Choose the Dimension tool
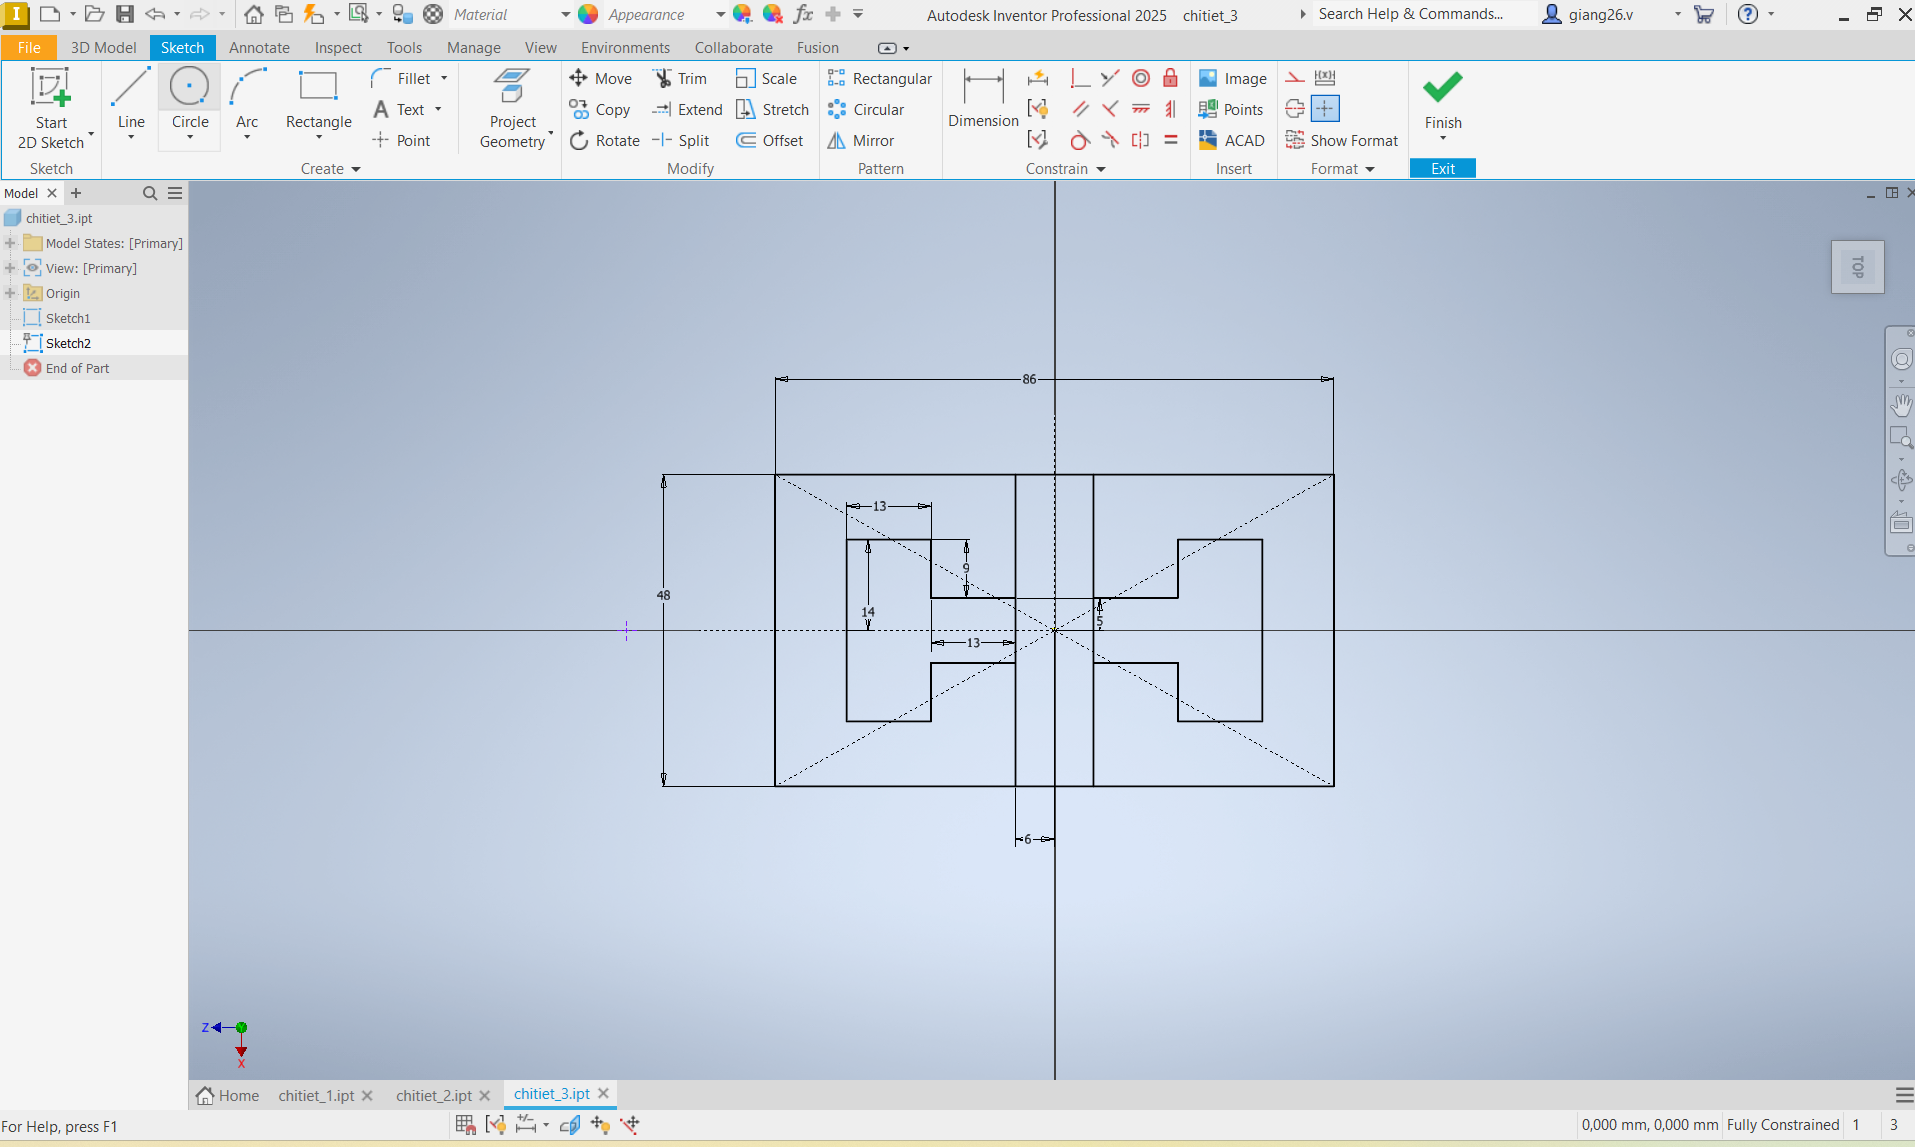Screen dimensions: 1915x1147 [x=983, y=98]
